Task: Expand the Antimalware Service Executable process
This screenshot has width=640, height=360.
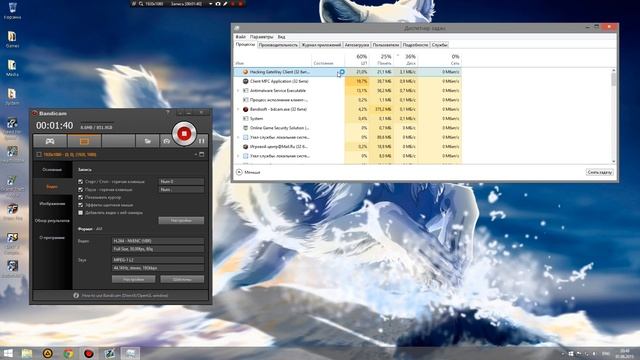Action: coord(238,91)
